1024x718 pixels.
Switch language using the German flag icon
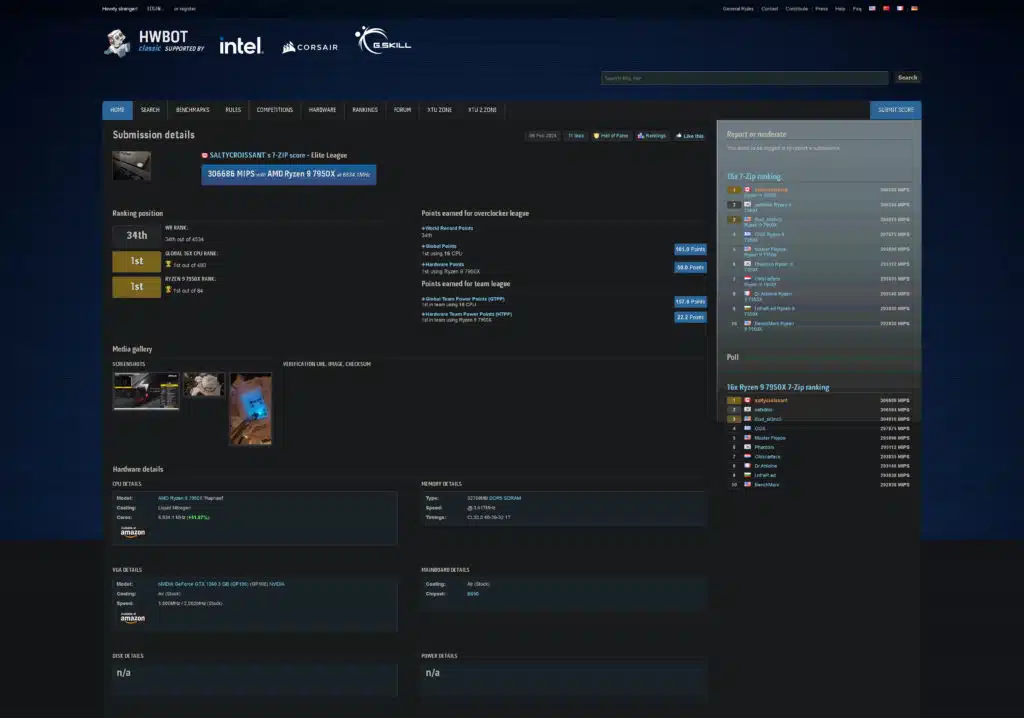click(x=914, y=8)
